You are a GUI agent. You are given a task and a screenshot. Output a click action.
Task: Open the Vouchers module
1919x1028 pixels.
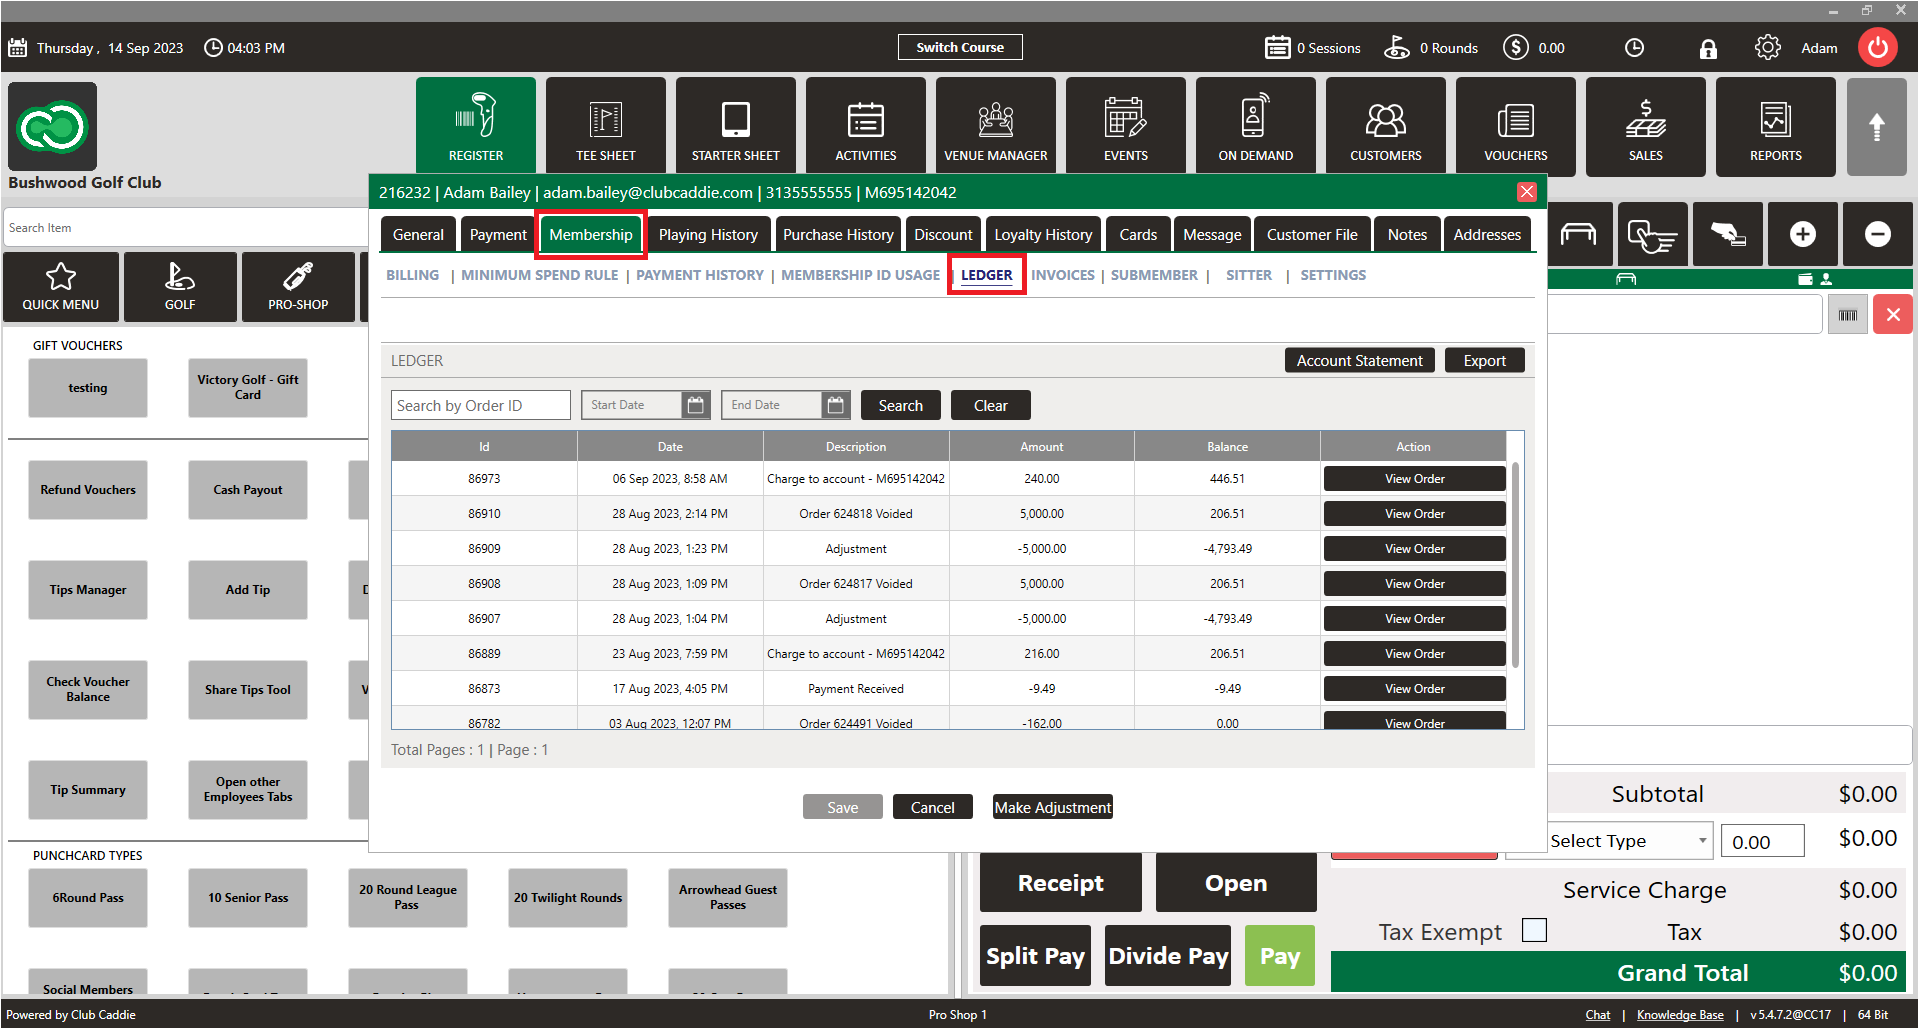click(x=1515, y=127)
